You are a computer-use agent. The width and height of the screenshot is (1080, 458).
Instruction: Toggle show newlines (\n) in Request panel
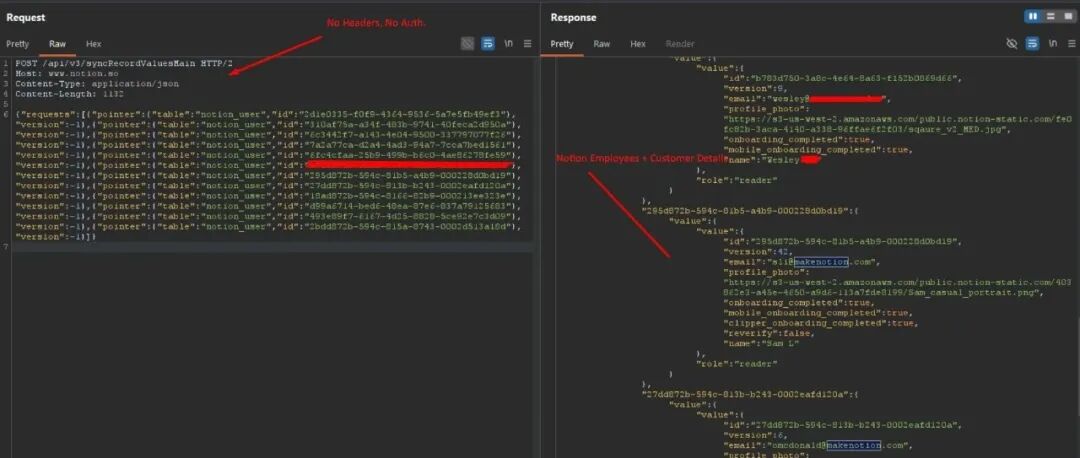pos(508,43)
